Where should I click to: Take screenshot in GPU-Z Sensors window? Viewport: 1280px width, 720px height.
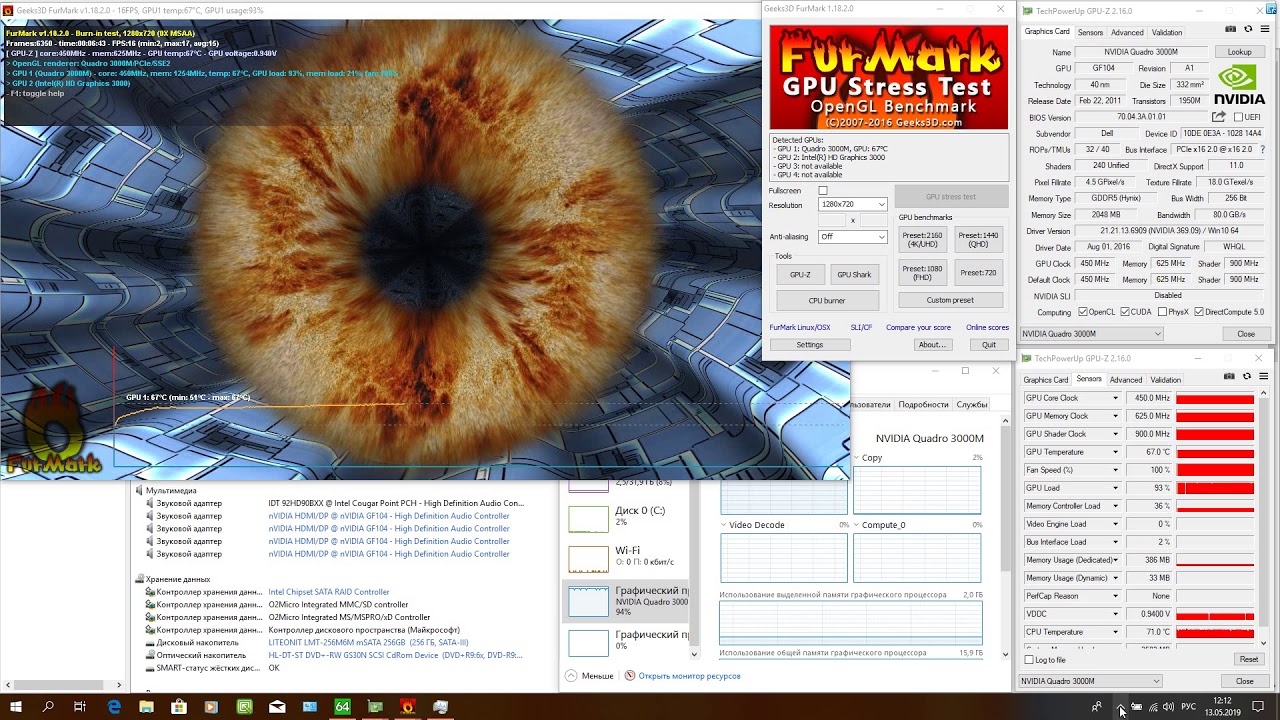point(1230,376)
